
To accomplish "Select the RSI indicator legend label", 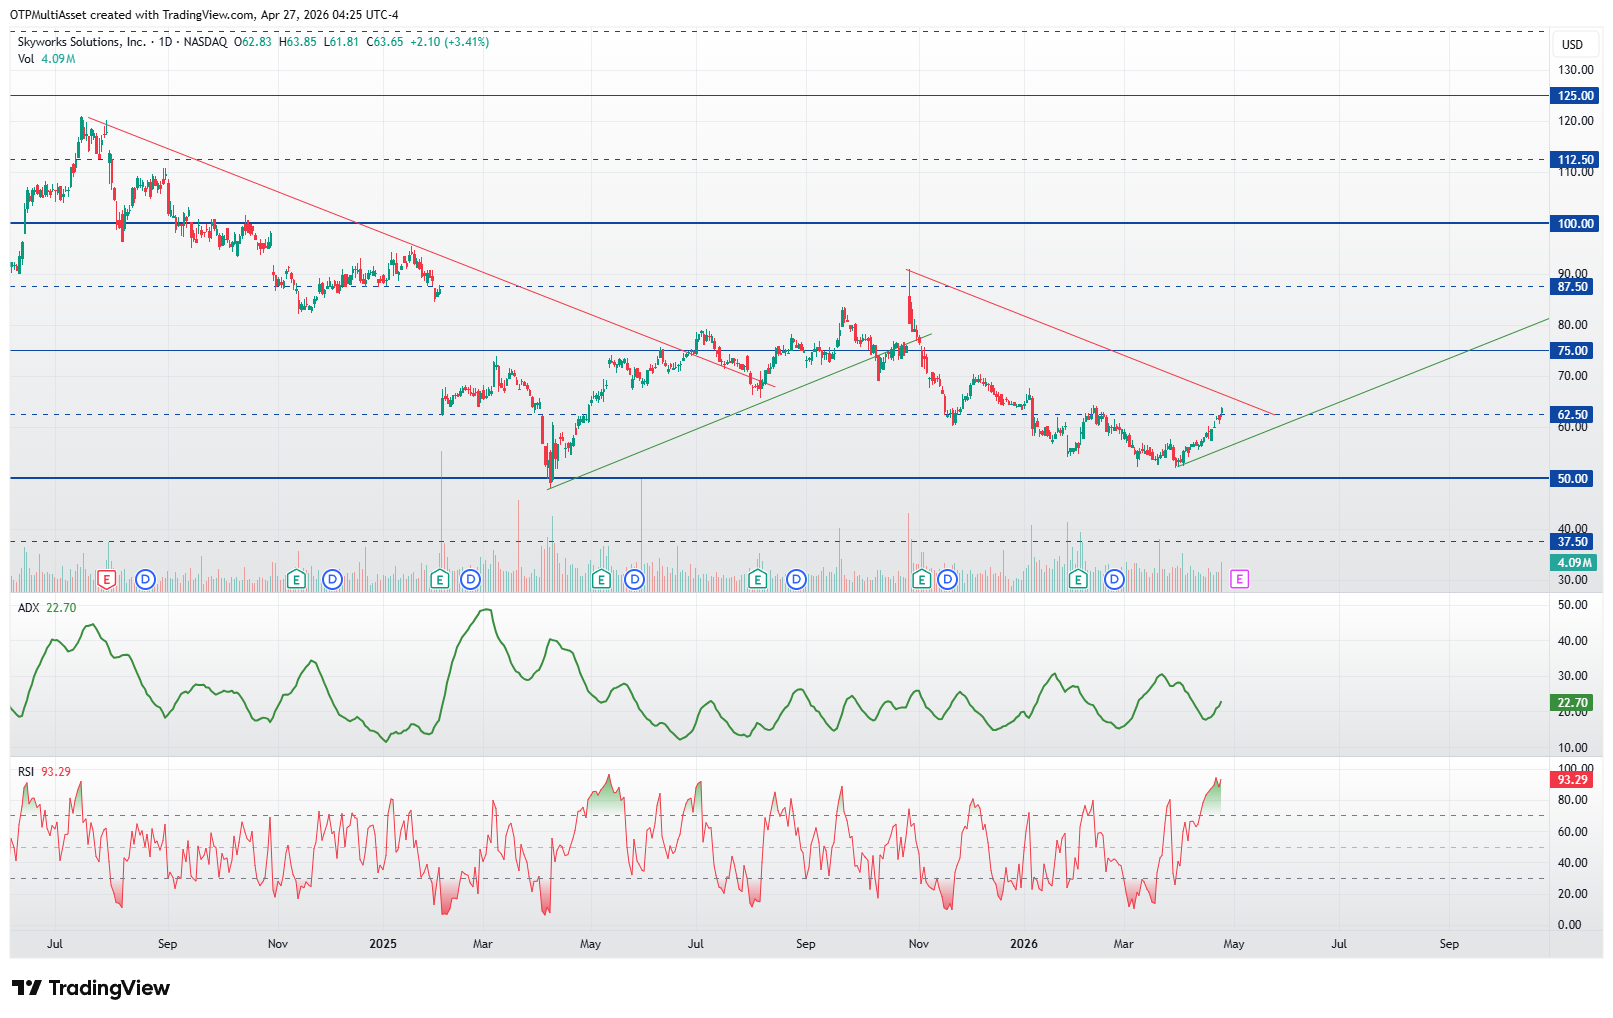I will 26,772.
